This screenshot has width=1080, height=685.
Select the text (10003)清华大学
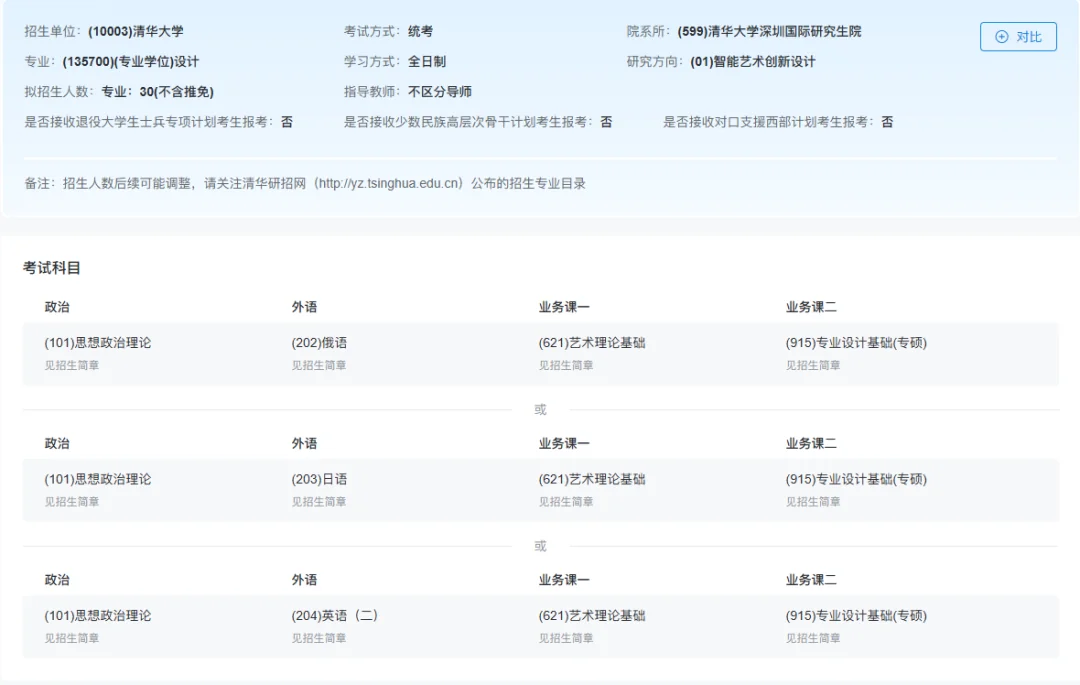pyautogui.click(x=136, y=31)
